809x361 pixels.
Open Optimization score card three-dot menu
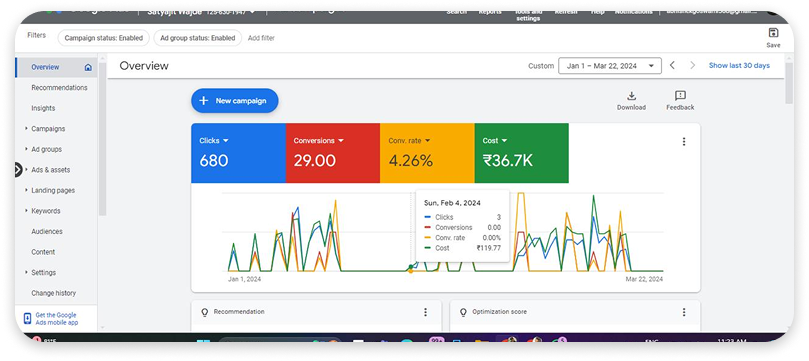(x=684, y=312)
